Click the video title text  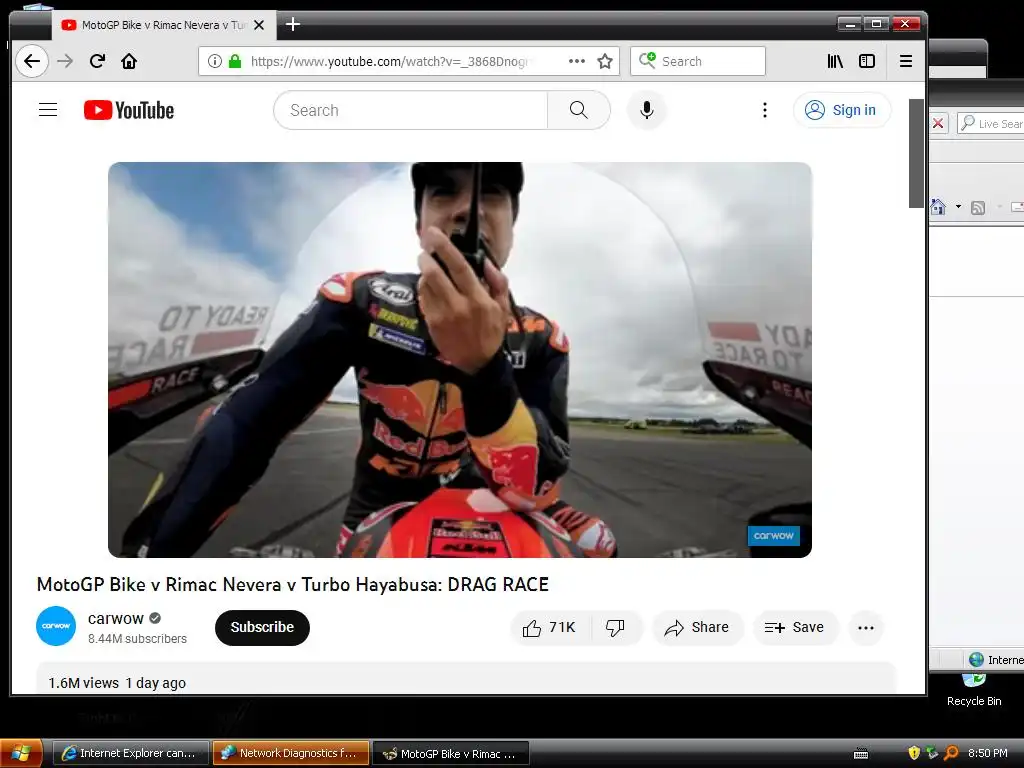[x=293, y=584]
